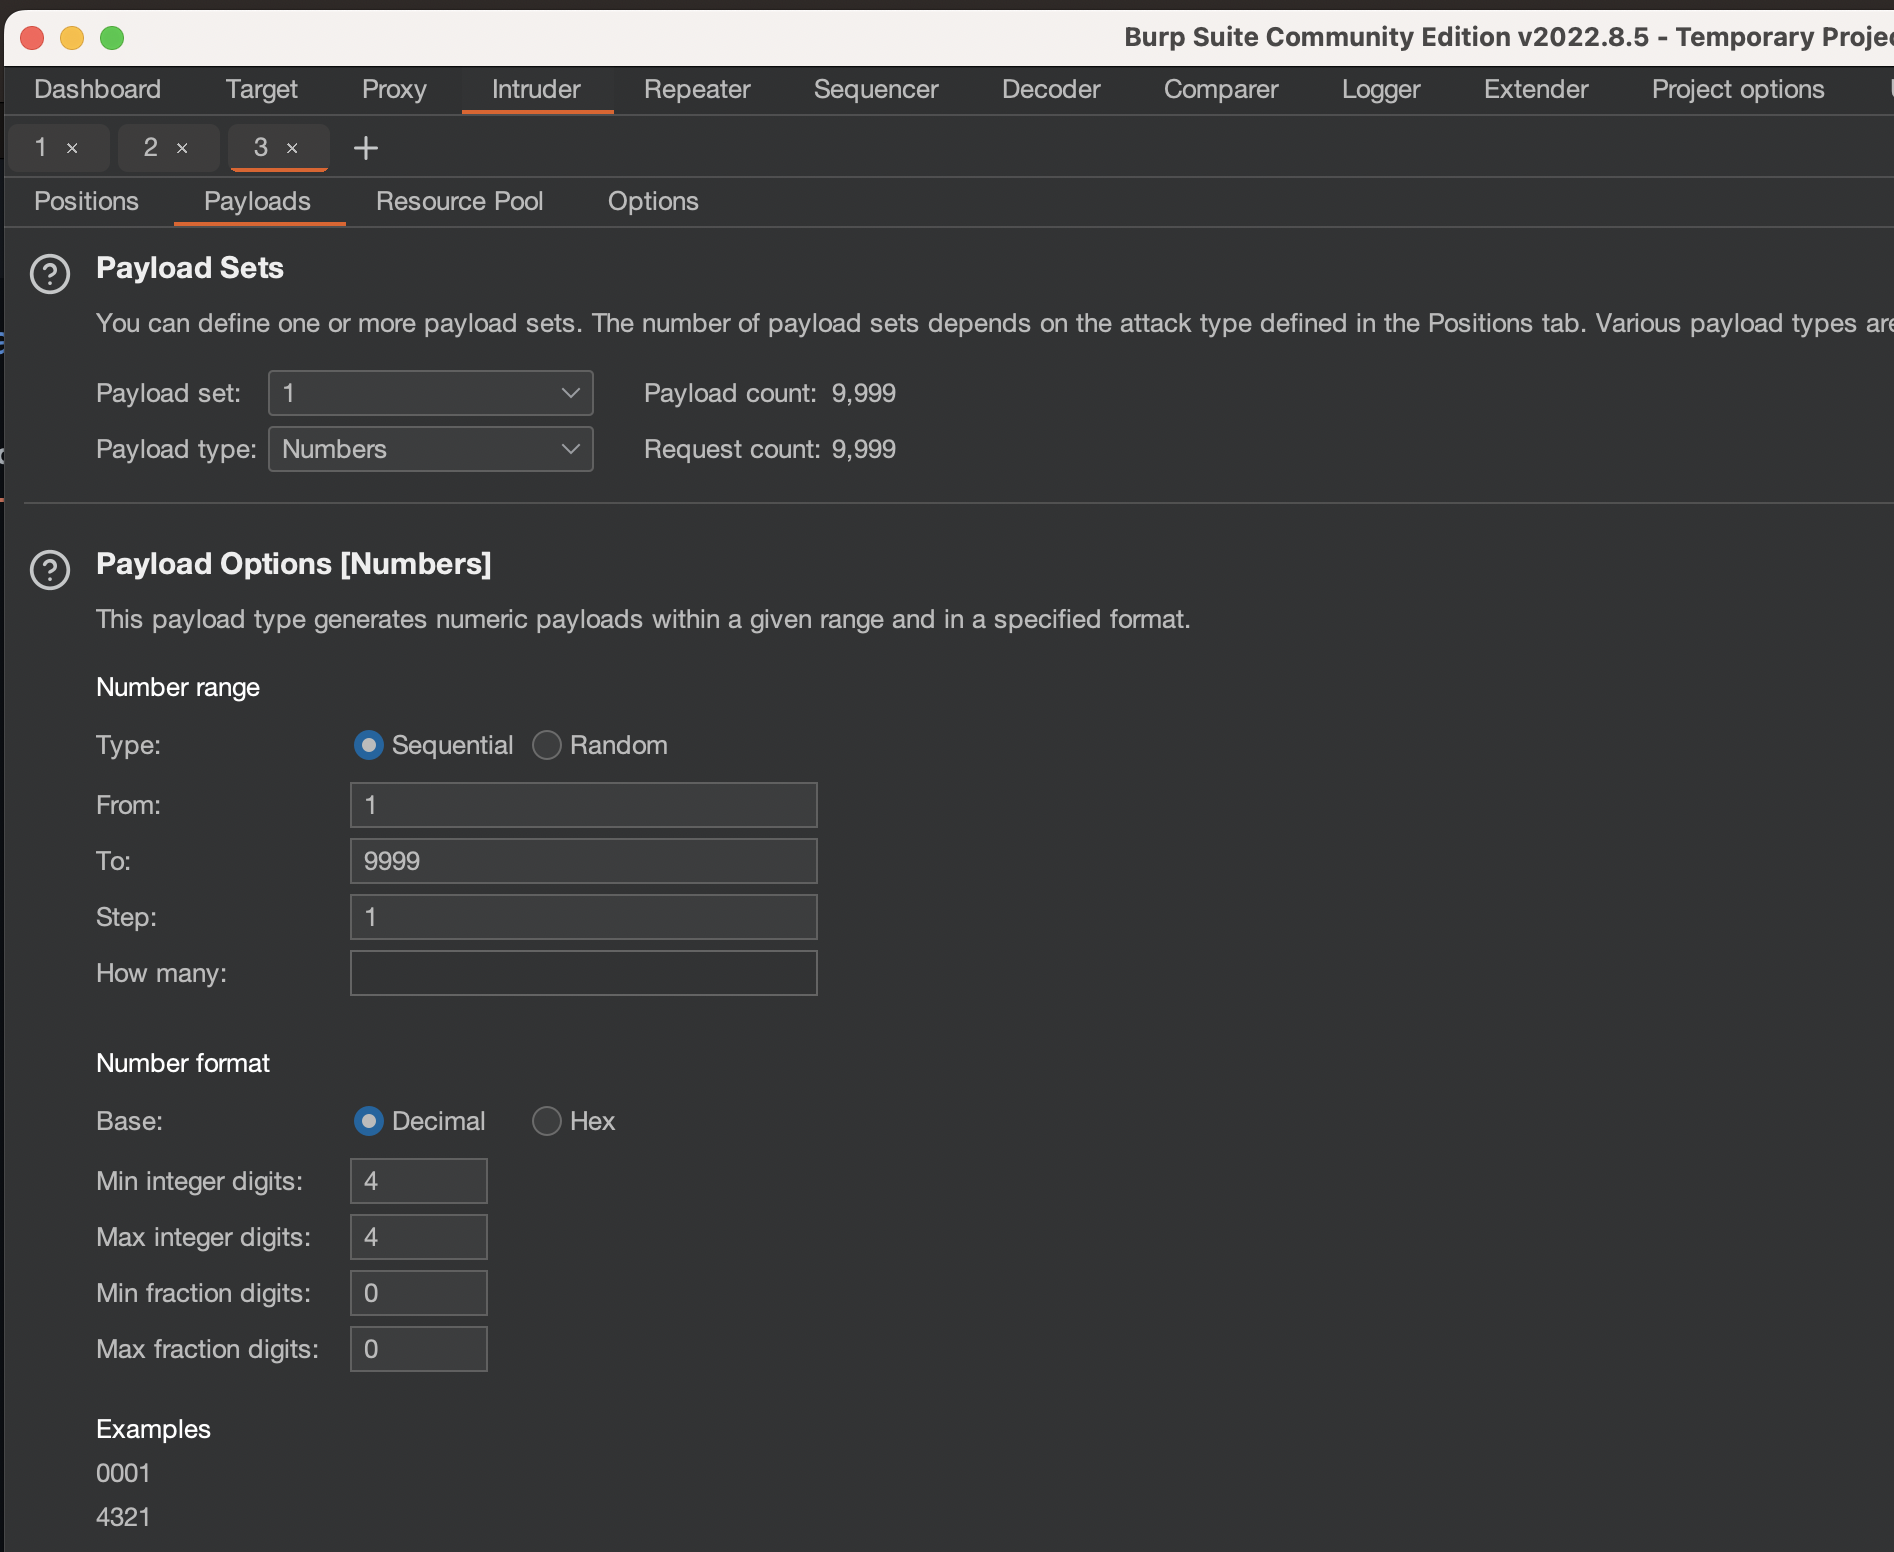Click the macOS red close button
The image size is (1894, 1552).
point(32,38)
